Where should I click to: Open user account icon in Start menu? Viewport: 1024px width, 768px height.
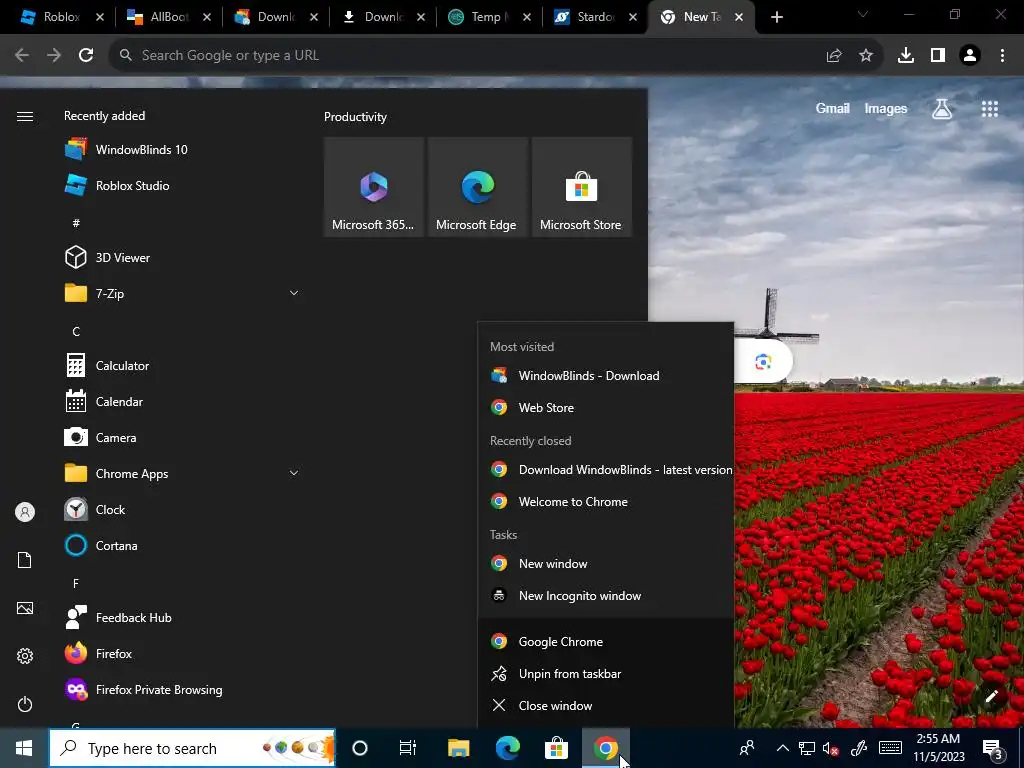(25, 512)
